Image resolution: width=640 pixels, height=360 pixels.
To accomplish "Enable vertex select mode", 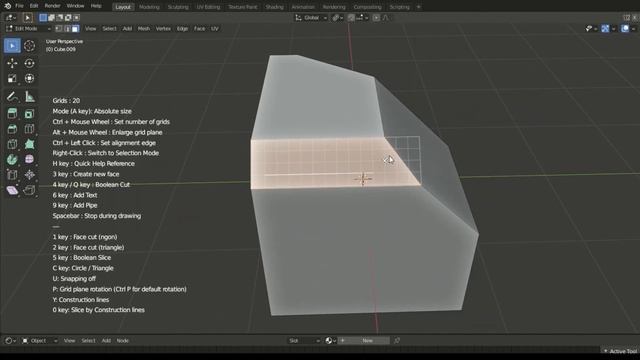I will coord(59,29).
